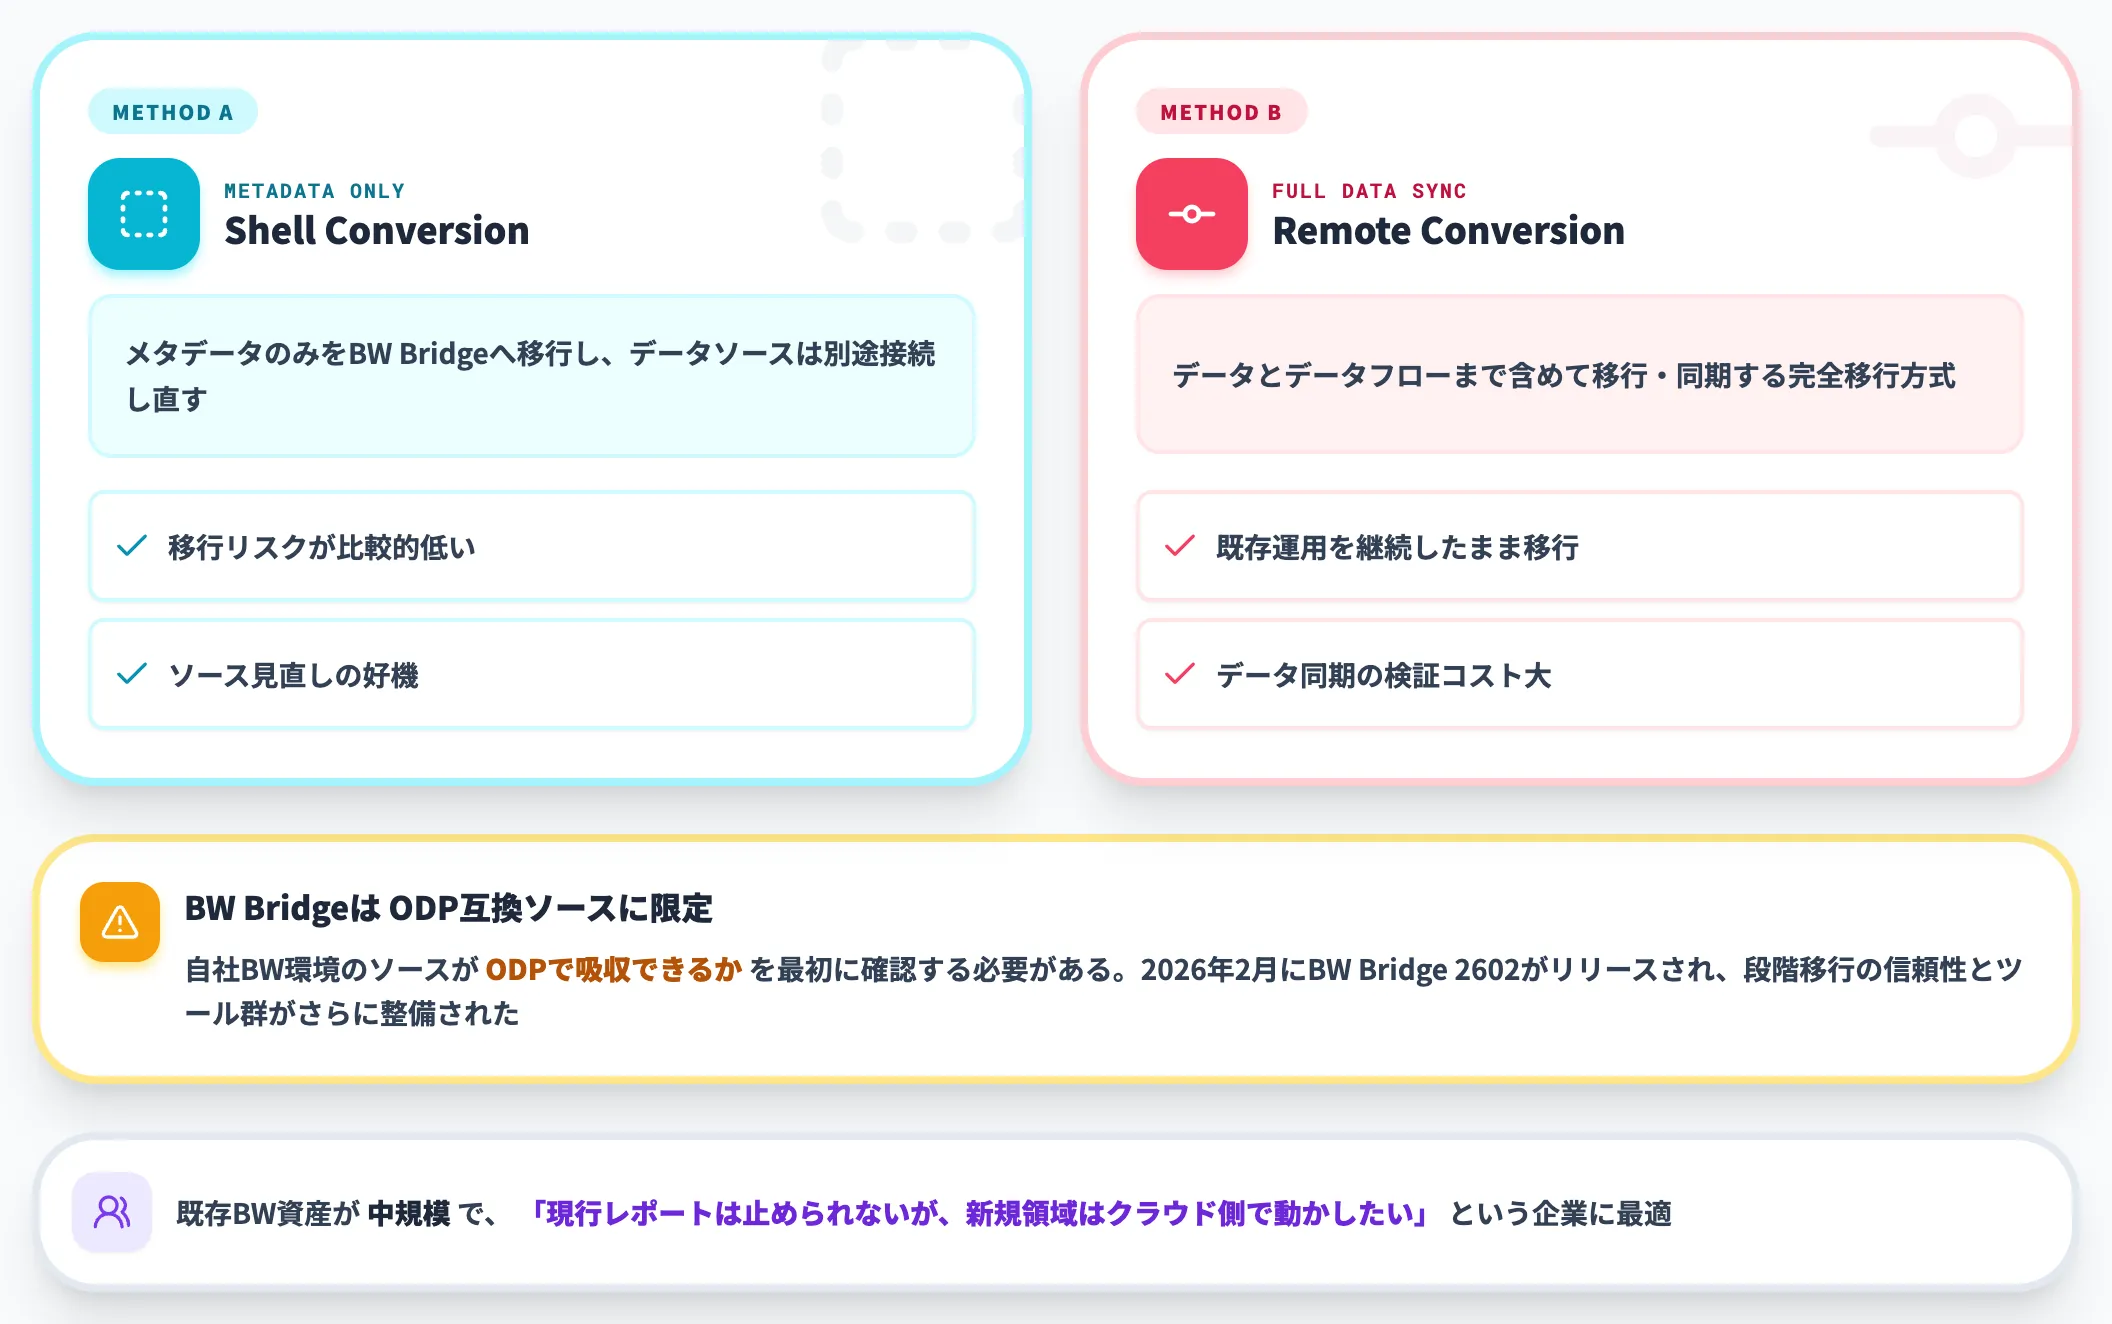The image size is (2112, 1324).
Task: Click the checkmark beside 移行リスクが比較的低い
Action: tap(132, 546)
